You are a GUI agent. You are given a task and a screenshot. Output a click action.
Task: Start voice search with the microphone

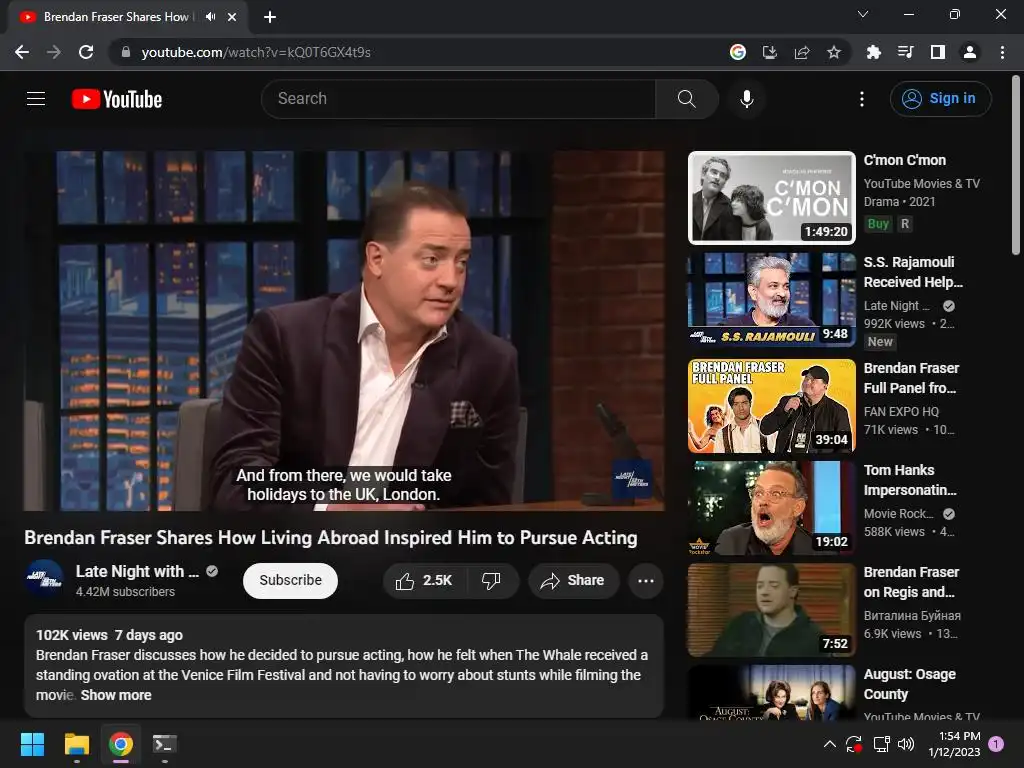point(746,99)
